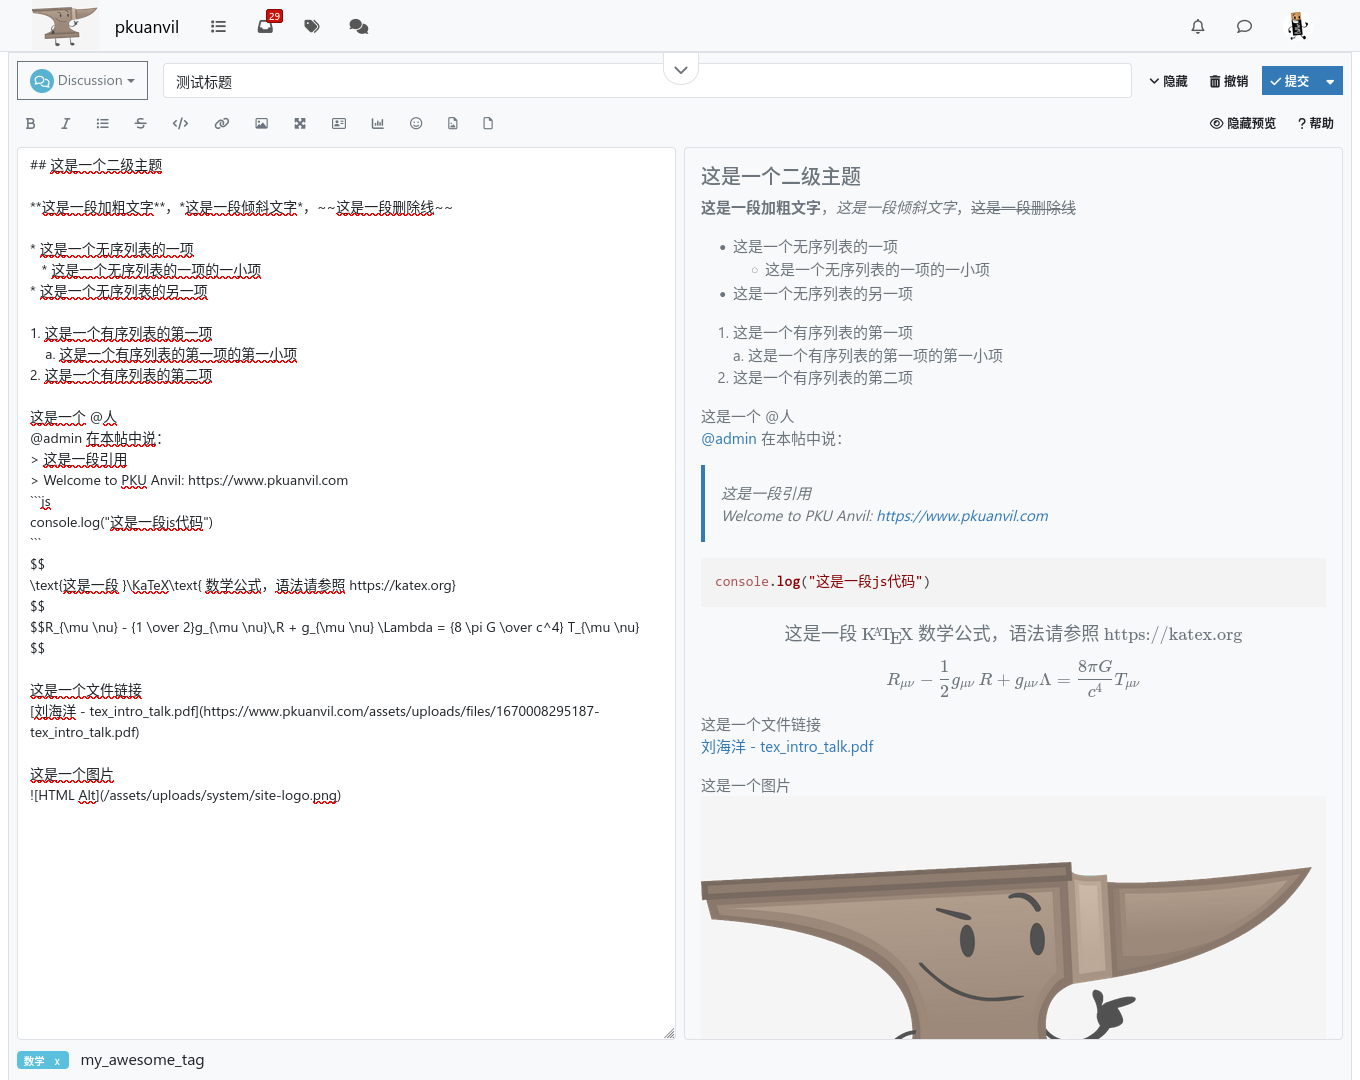This screenshot has width=1360, height=1080.
Task: Open the Discussion type dropdown
Action: pos(82,81)
